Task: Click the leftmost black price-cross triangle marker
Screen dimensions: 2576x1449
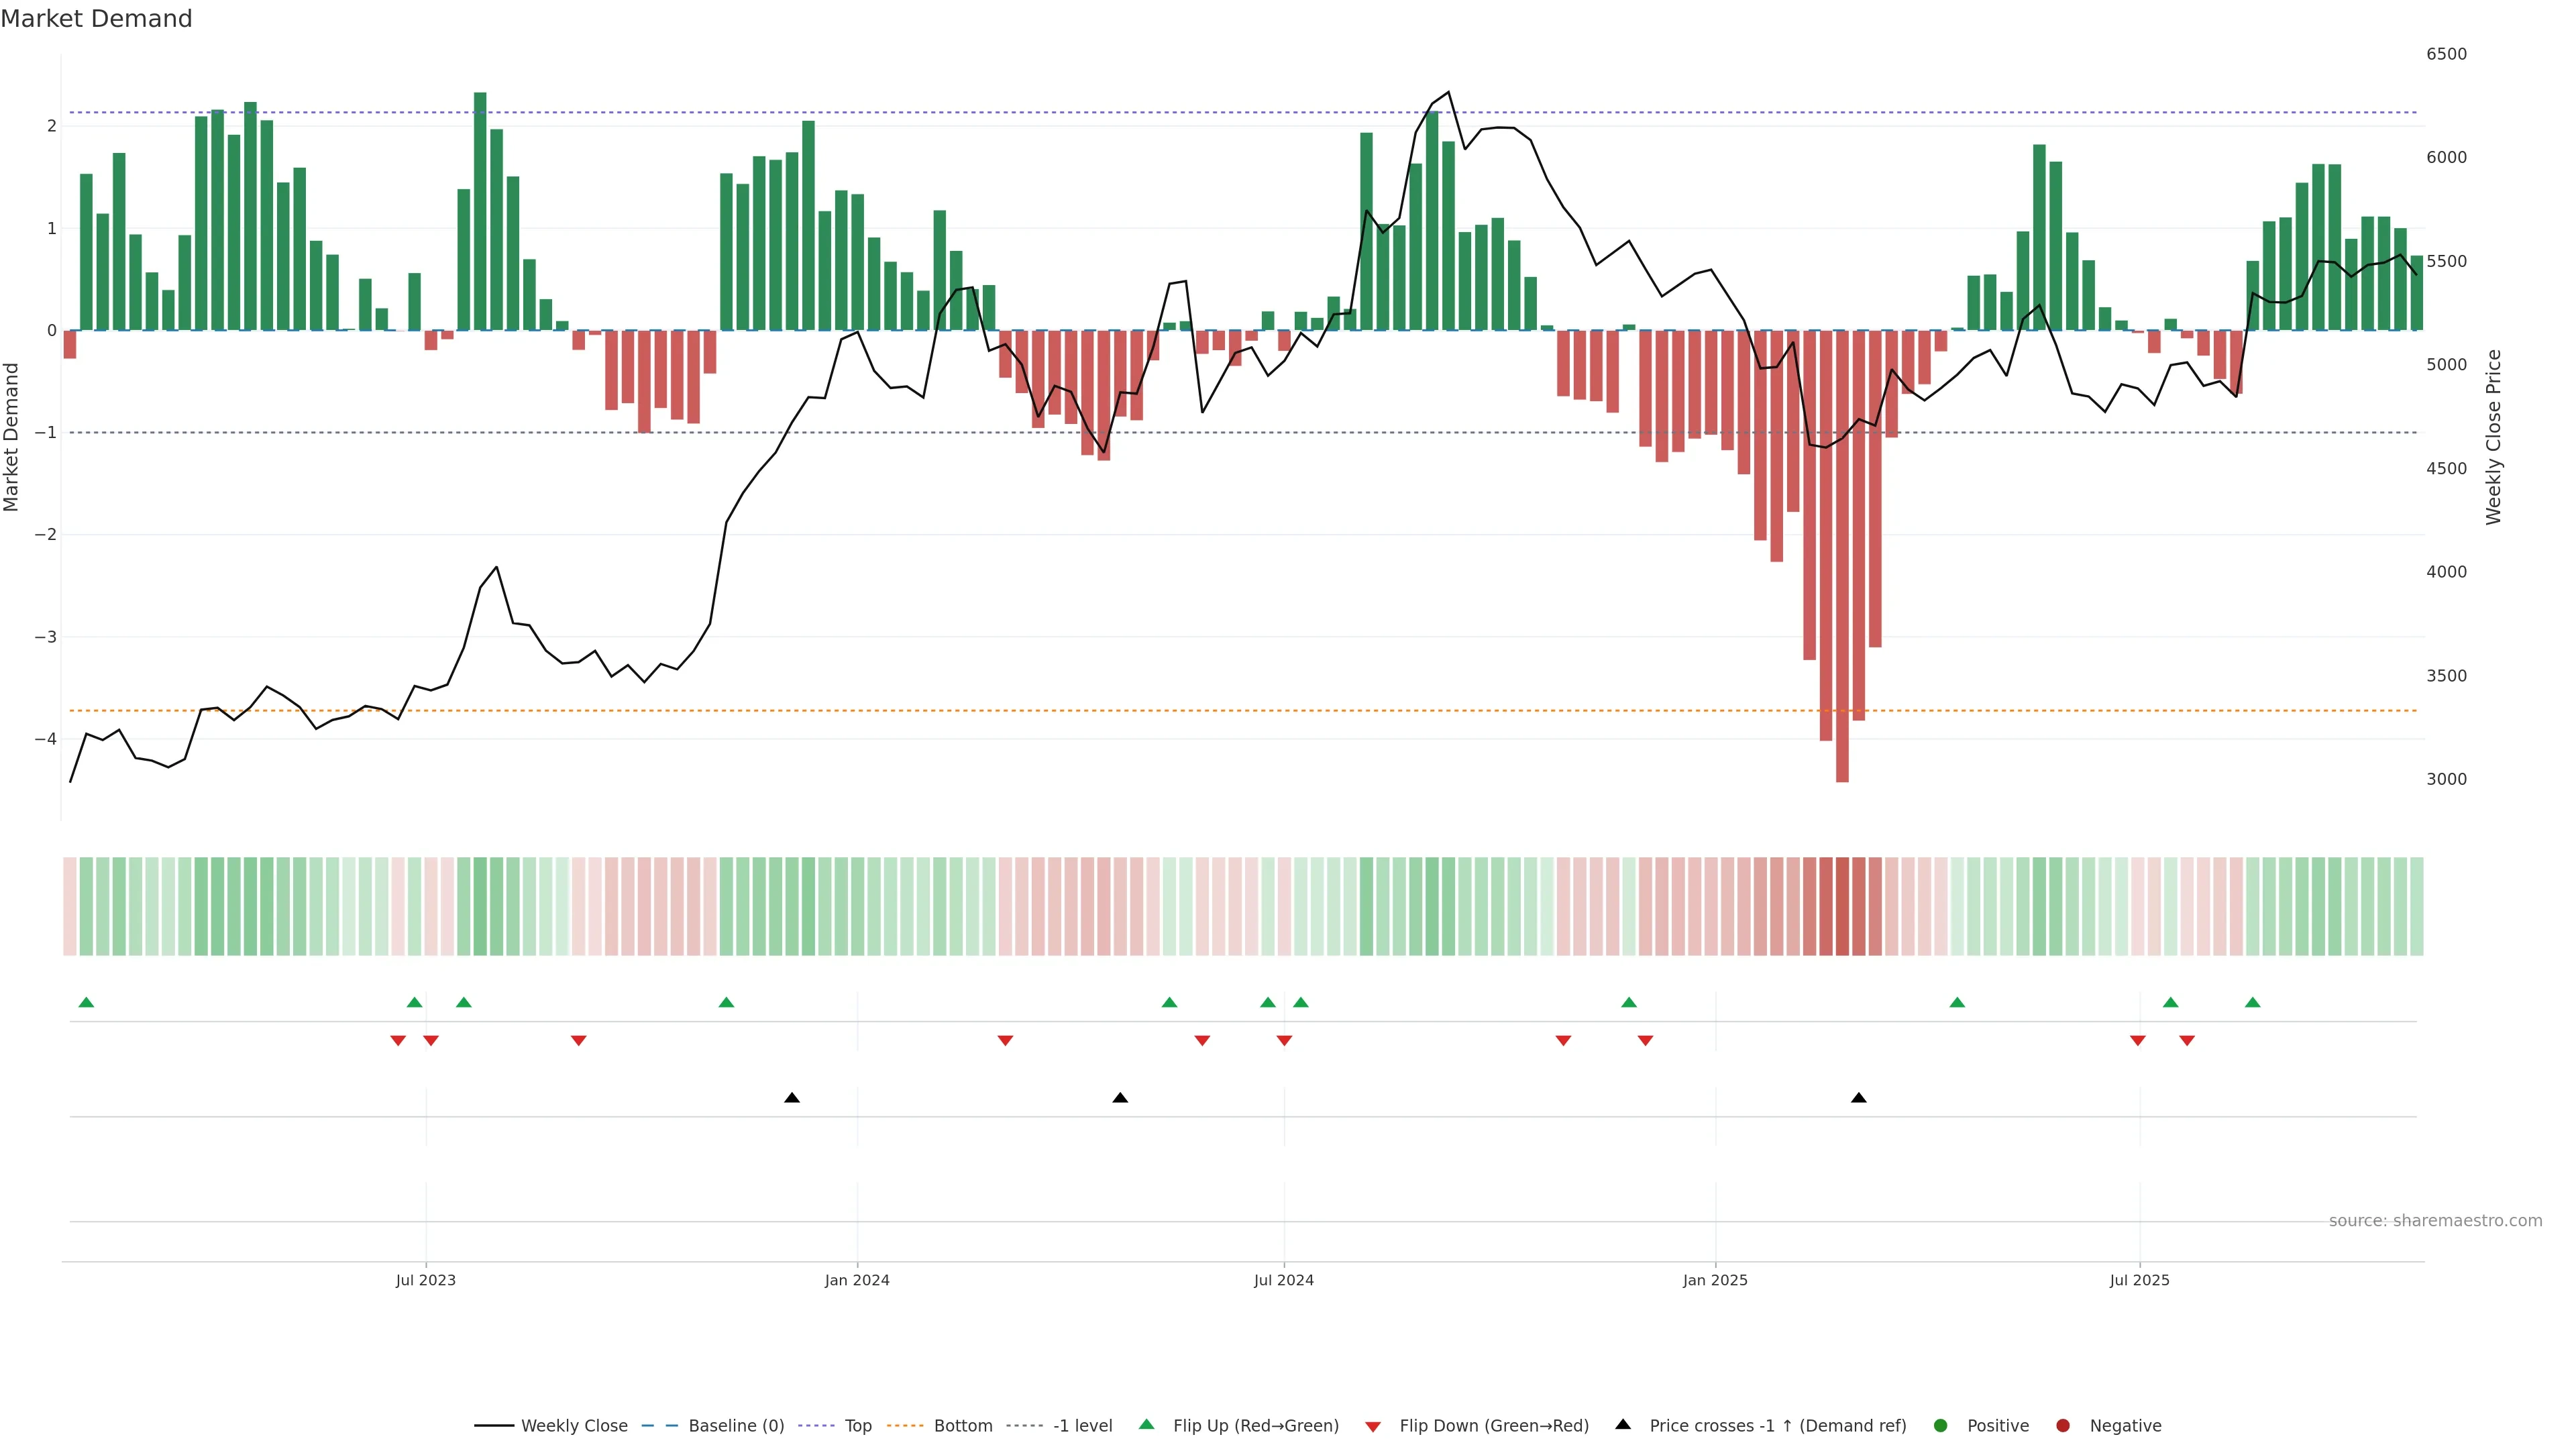Action: 792,1098
